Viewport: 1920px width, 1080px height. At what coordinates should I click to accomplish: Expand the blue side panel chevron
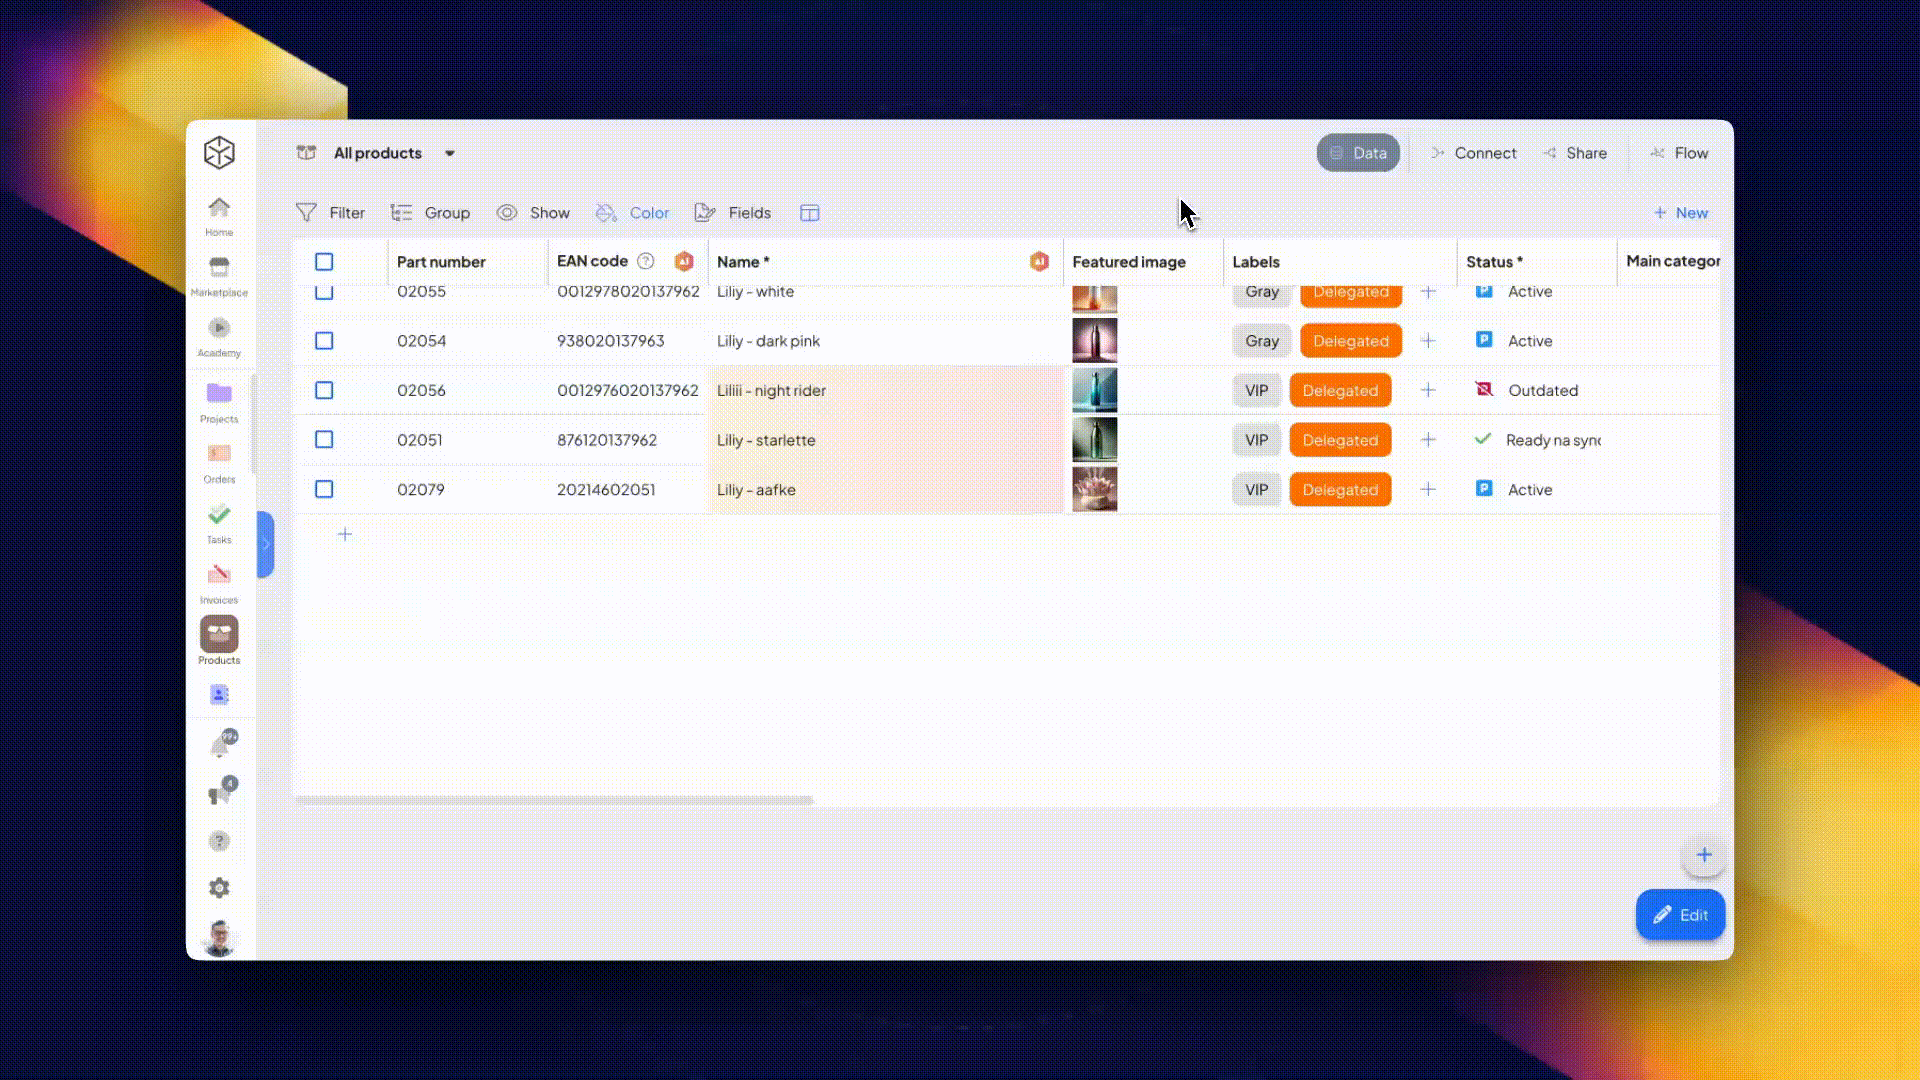coord(265,545)
